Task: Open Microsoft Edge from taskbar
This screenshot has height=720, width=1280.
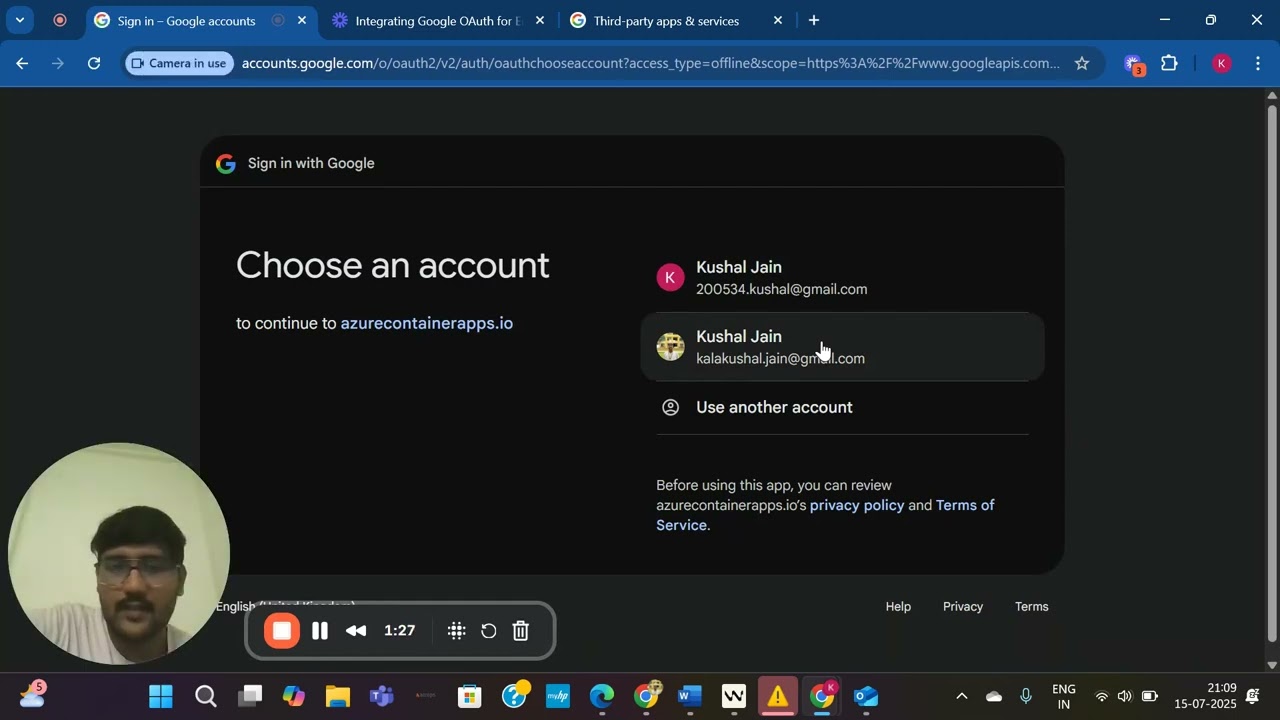Action: click(602, 696)
